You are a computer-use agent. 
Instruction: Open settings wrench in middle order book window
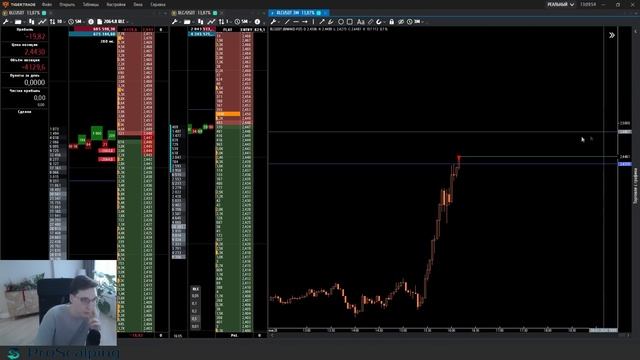tap(174, 22)
